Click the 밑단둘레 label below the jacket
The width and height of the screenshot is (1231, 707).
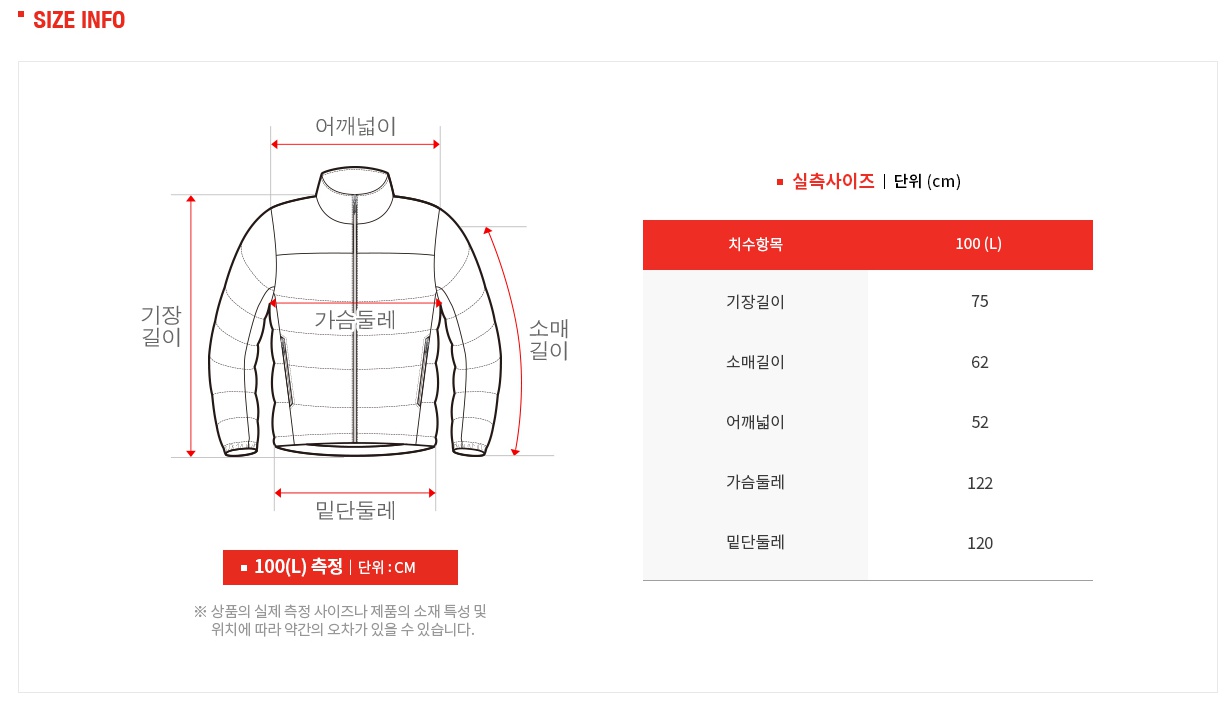[355, 510]
